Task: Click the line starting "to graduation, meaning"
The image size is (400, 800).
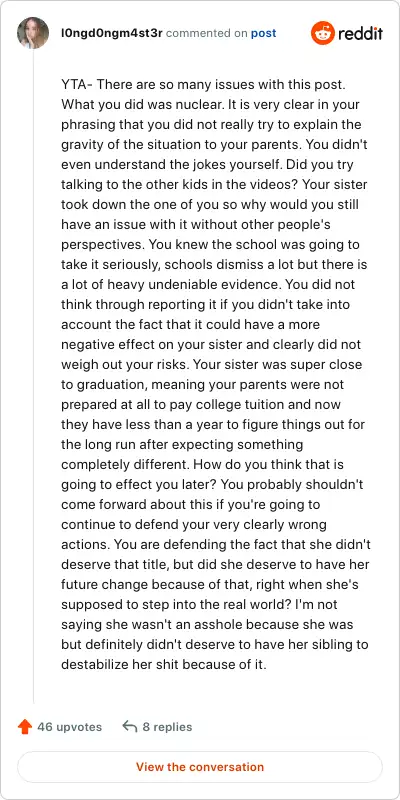Action: coord(203,385)
